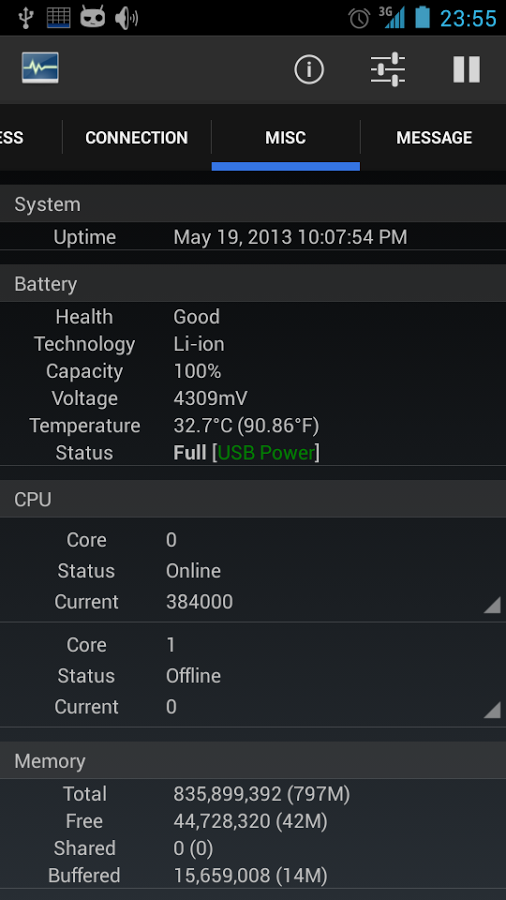Pause monitoring with the pause button

[x=466, y=69]
